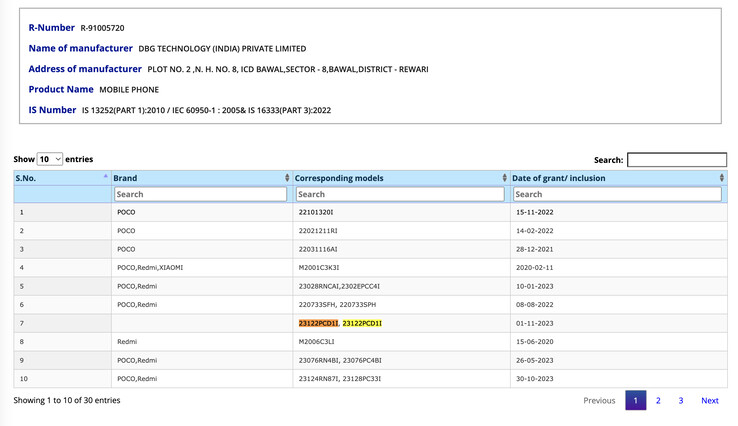Screen dimensions: 738x426
Task: Select cell 23028RNCAI,2302EPCC4I
Action: click(339, 286)
